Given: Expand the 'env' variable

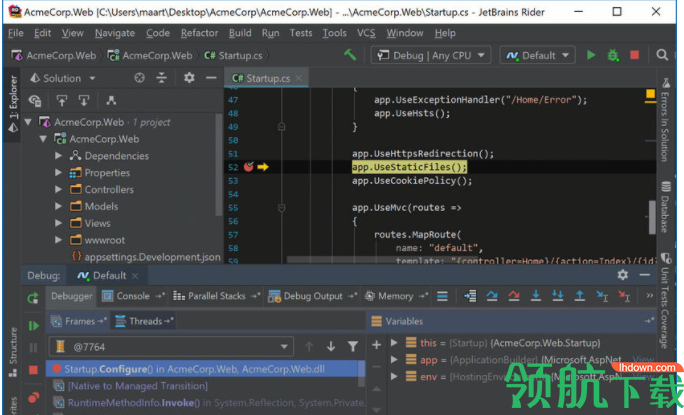Looking at the screenshot, I should 394,376.
